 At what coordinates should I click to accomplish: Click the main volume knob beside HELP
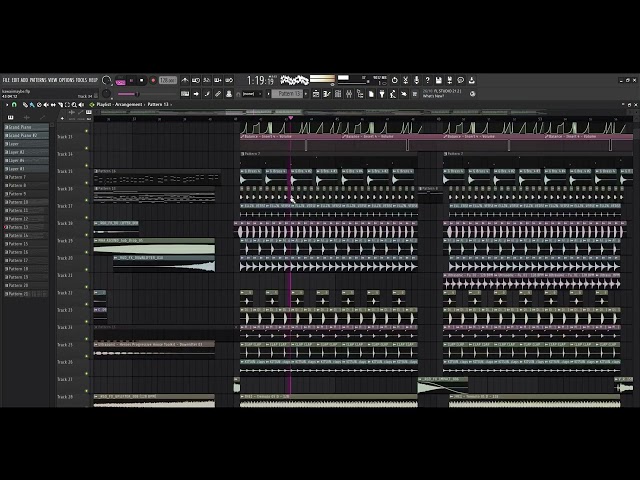click(106, 80)
